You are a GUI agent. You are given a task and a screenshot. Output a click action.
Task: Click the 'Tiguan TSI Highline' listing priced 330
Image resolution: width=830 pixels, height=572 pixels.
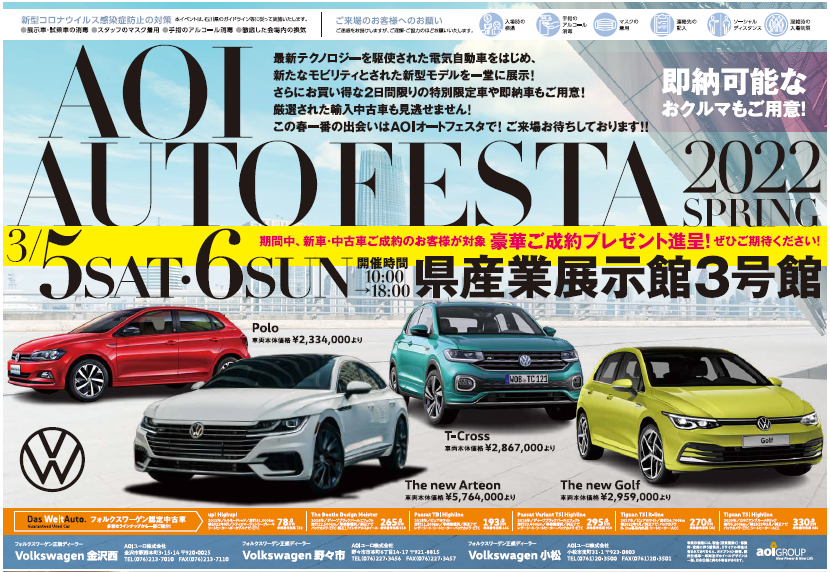point(771,521)
